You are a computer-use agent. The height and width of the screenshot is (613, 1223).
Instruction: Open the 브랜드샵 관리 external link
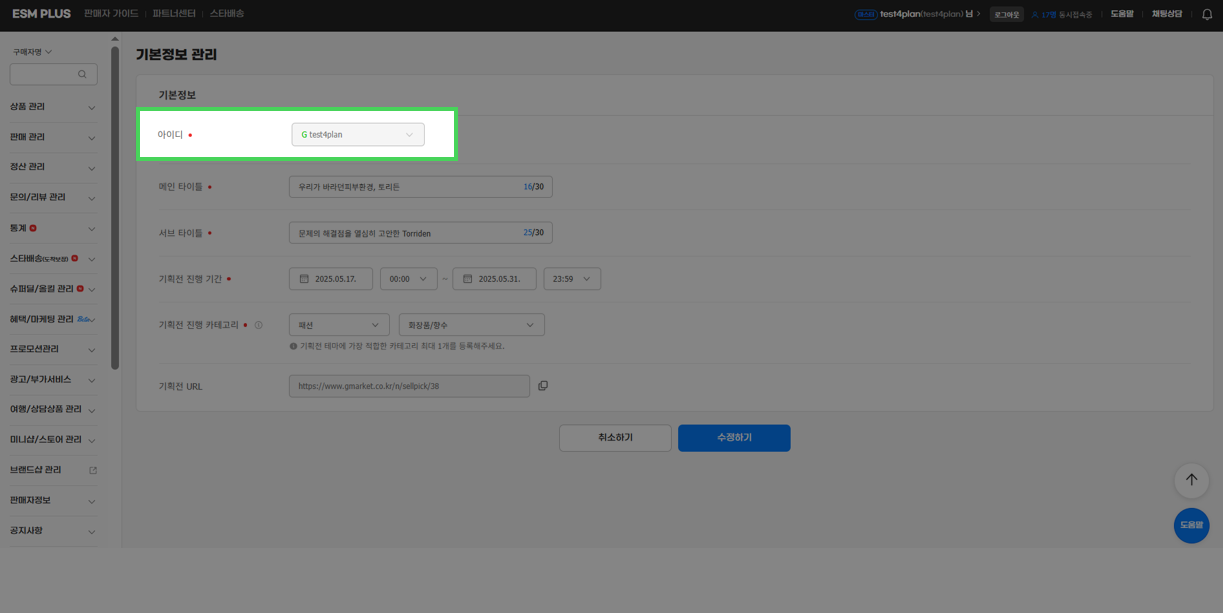point(53,470)
